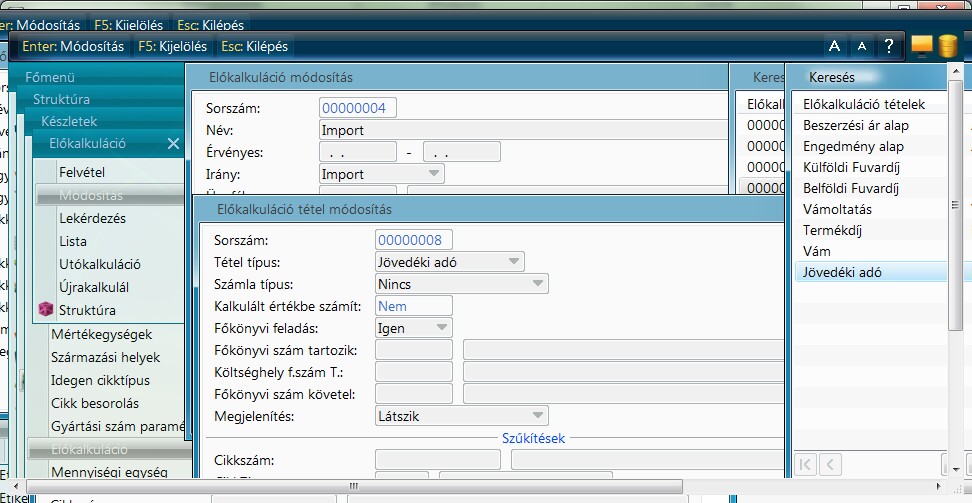The height and width of the screenshot is (503, 972).
Task: Click the small A font decrease icon
Action: pos(862,46)
